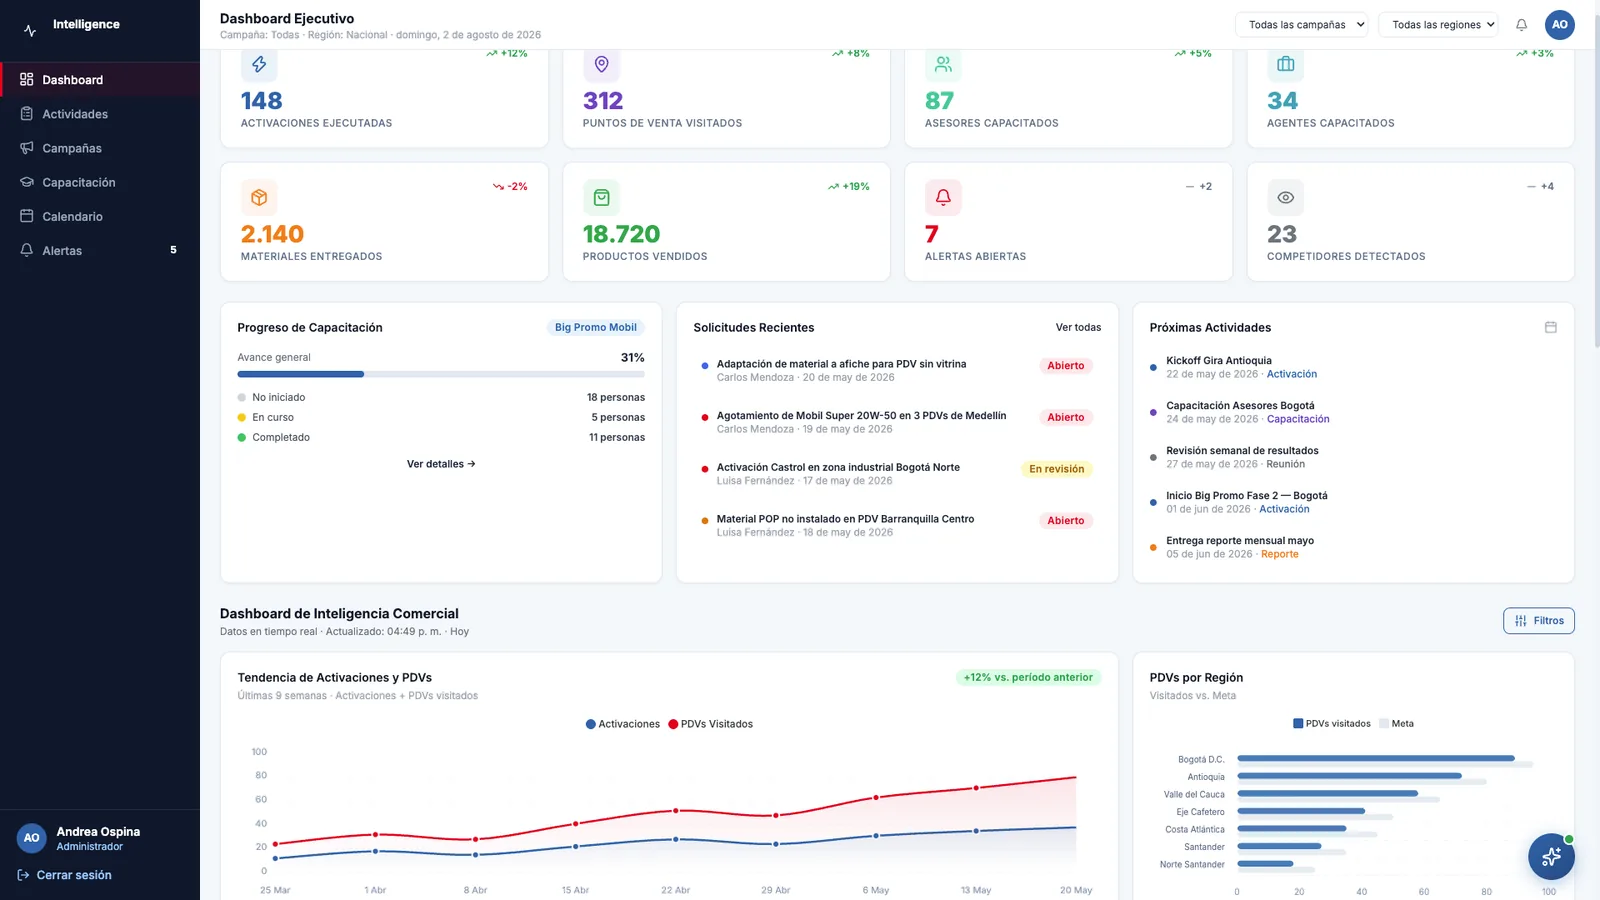The image size is (1600, 900).
Task: Click the sidebar AO avatar beside Andrea Ospina
Action: click(32, 838)
